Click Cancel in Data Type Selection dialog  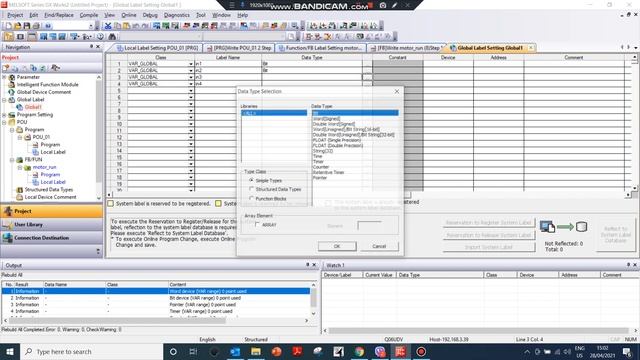[379, 246]
